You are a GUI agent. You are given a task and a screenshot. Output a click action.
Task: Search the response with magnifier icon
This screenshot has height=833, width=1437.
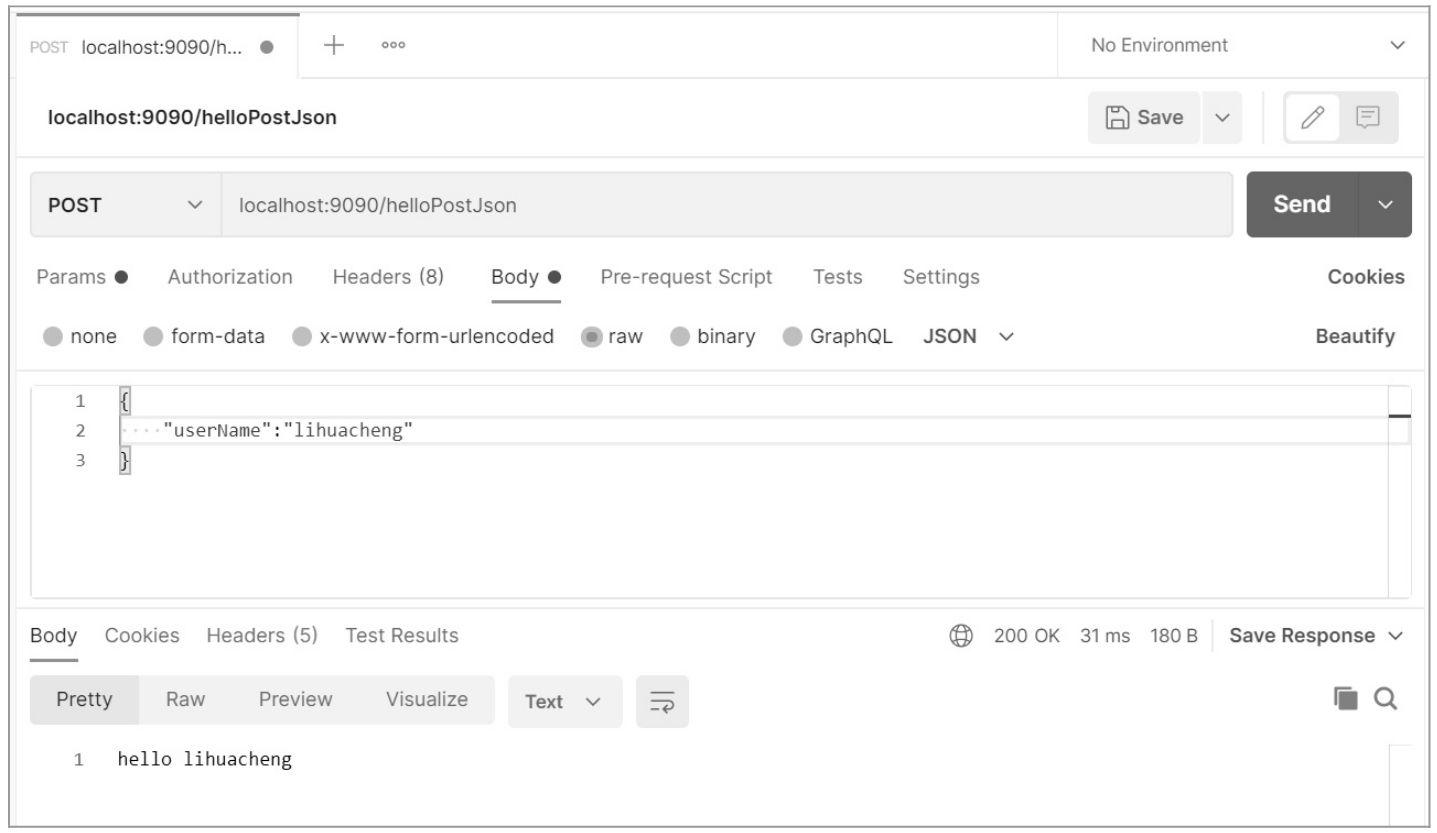1385,700
